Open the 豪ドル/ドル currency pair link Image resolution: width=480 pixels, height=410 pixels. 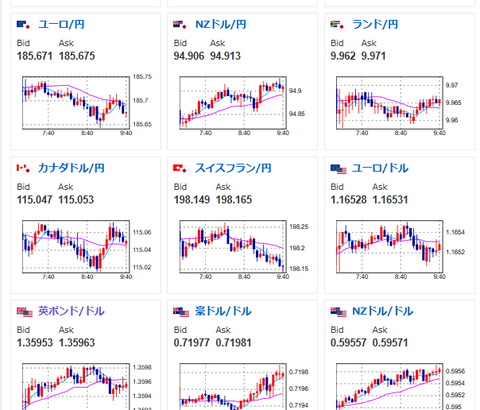(223, 311)
